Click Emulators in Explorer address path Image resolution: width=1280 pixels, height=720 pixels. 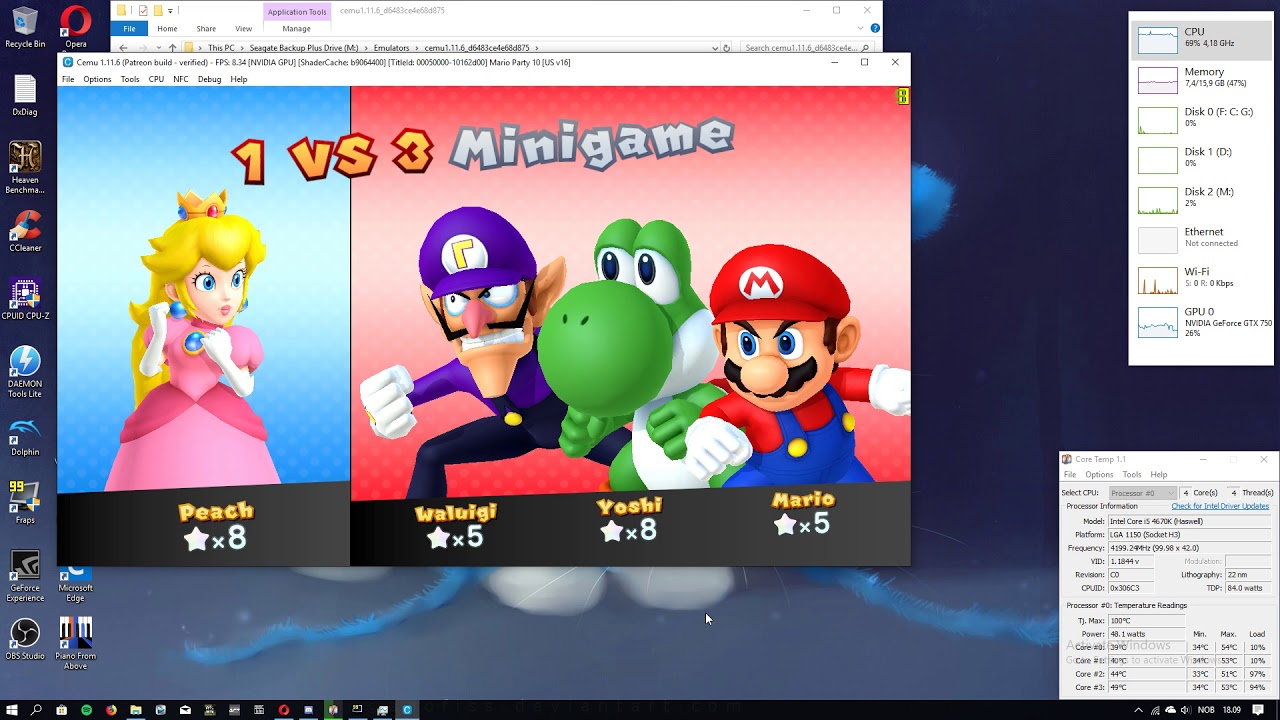pos(392,47)
